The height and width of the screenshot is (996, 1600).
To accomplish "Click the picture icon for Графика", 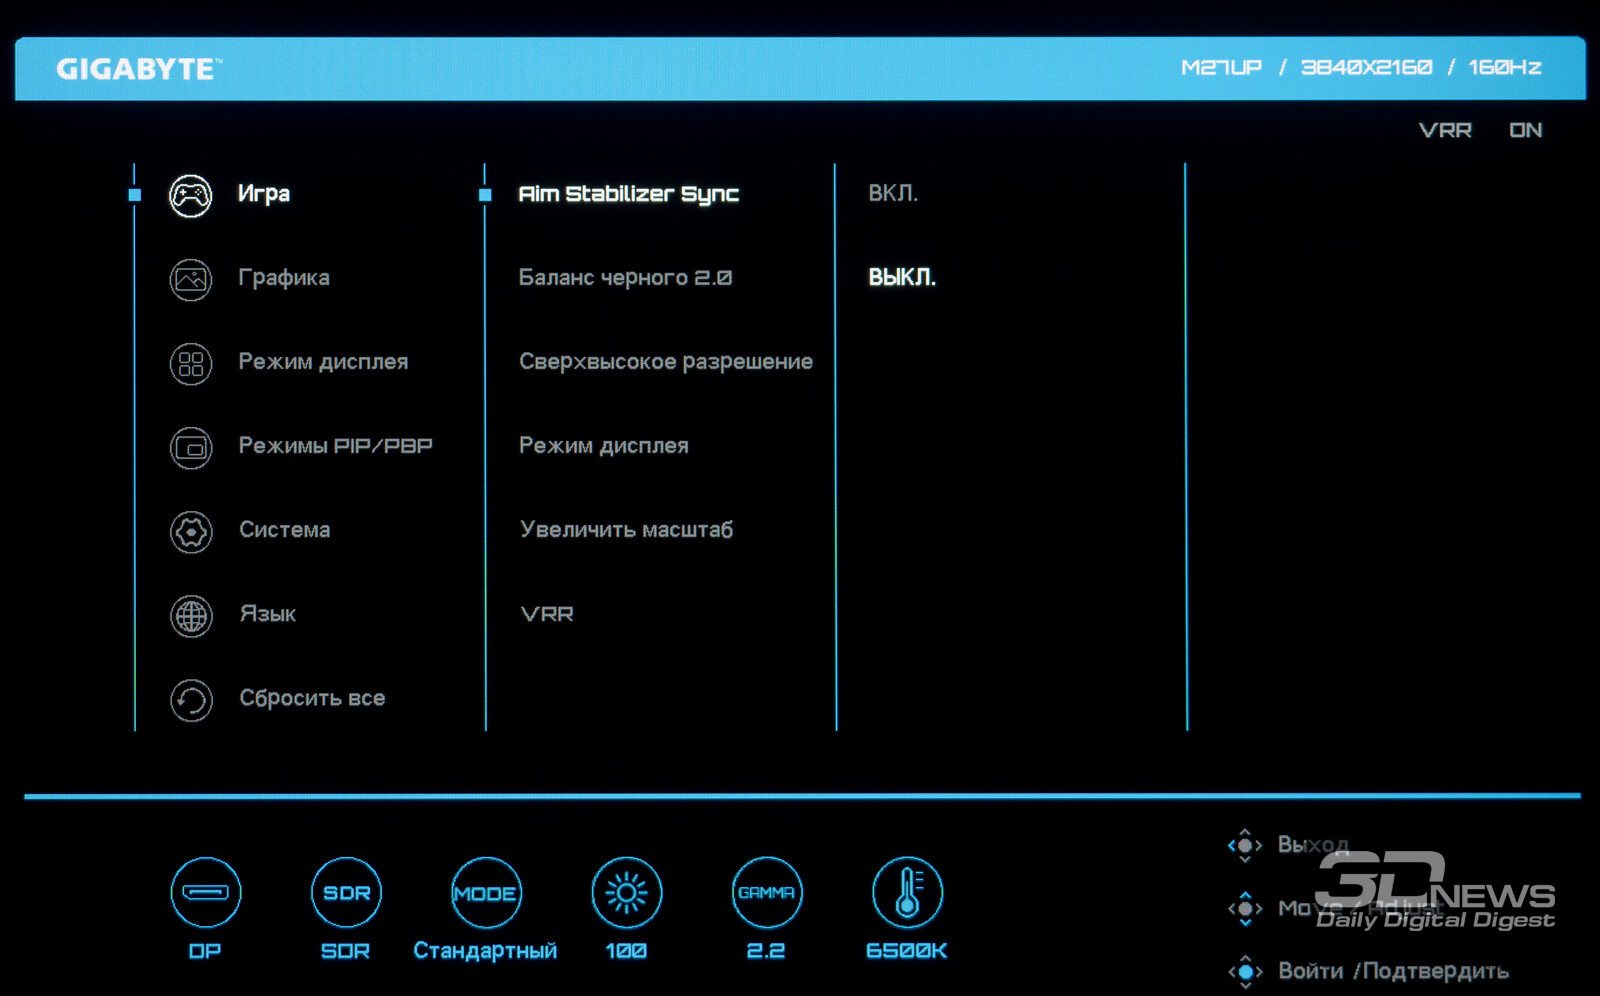I will 190,279.
